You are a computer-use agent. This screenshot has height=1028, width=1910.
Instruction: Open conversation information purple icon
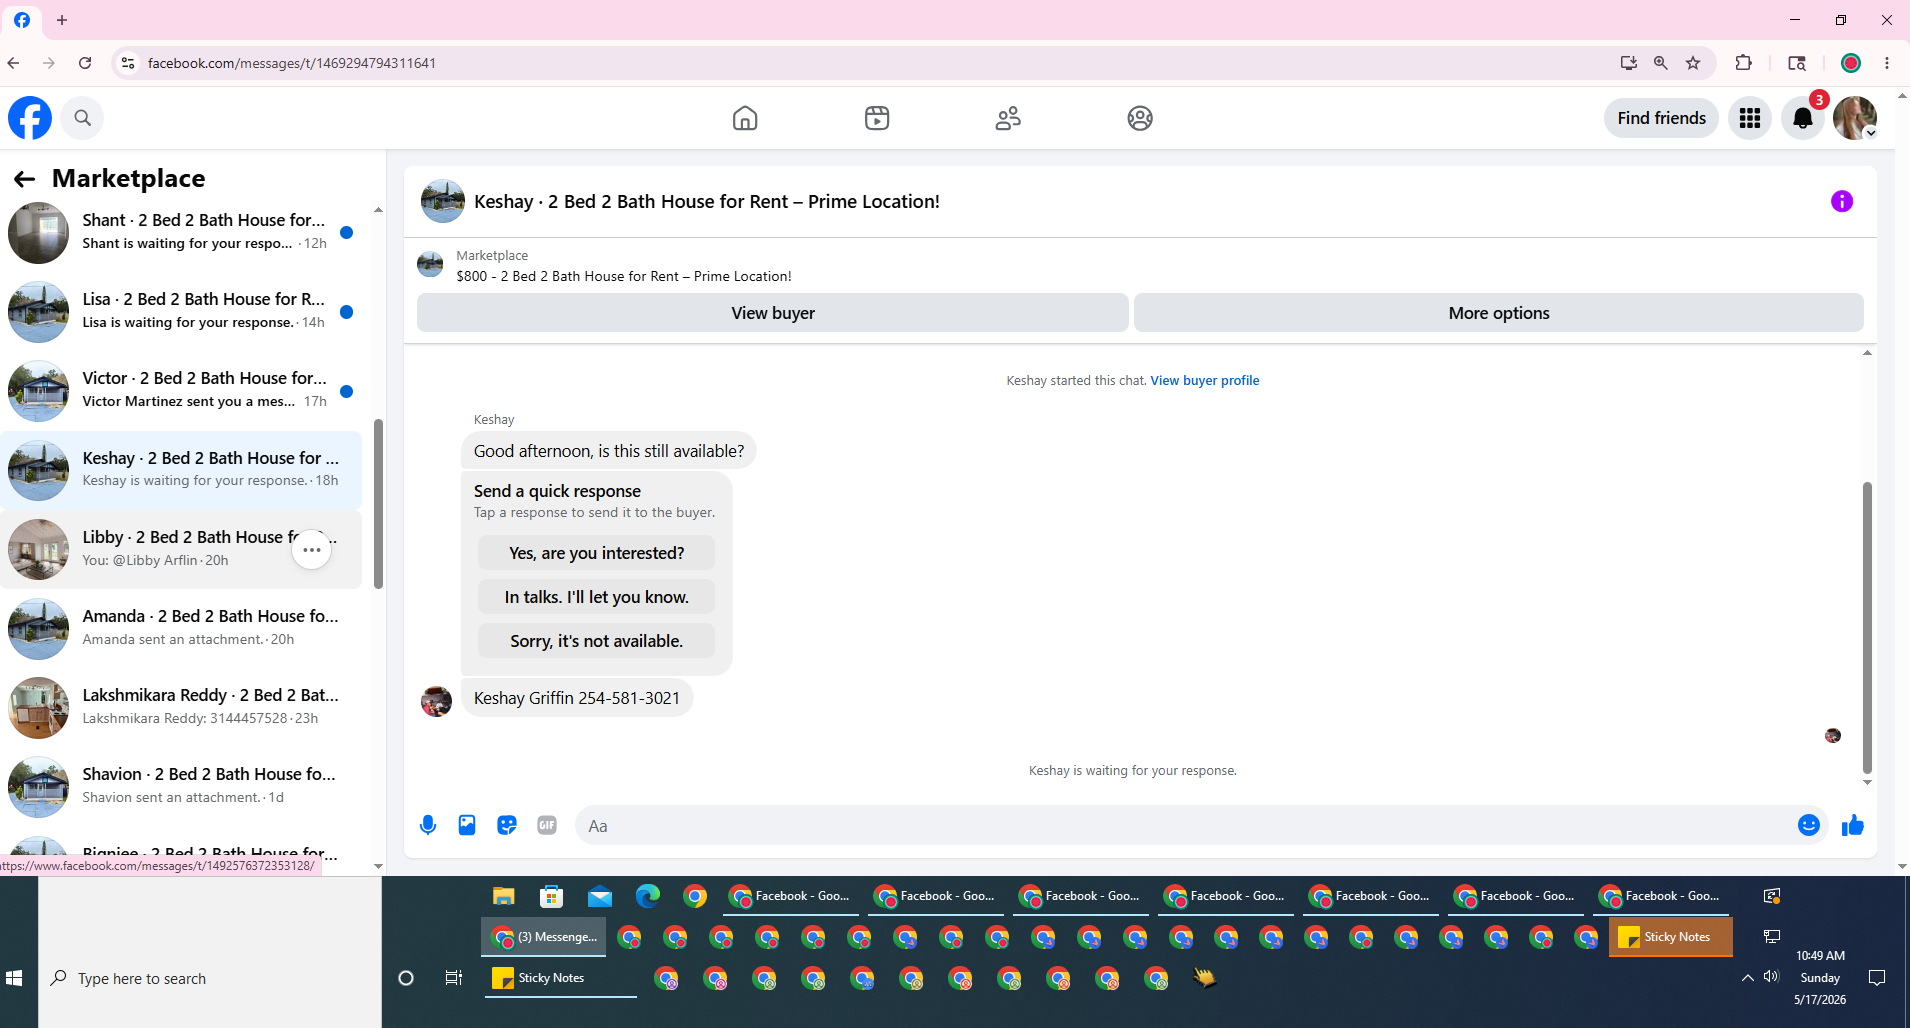click(x=1842, y=201)
